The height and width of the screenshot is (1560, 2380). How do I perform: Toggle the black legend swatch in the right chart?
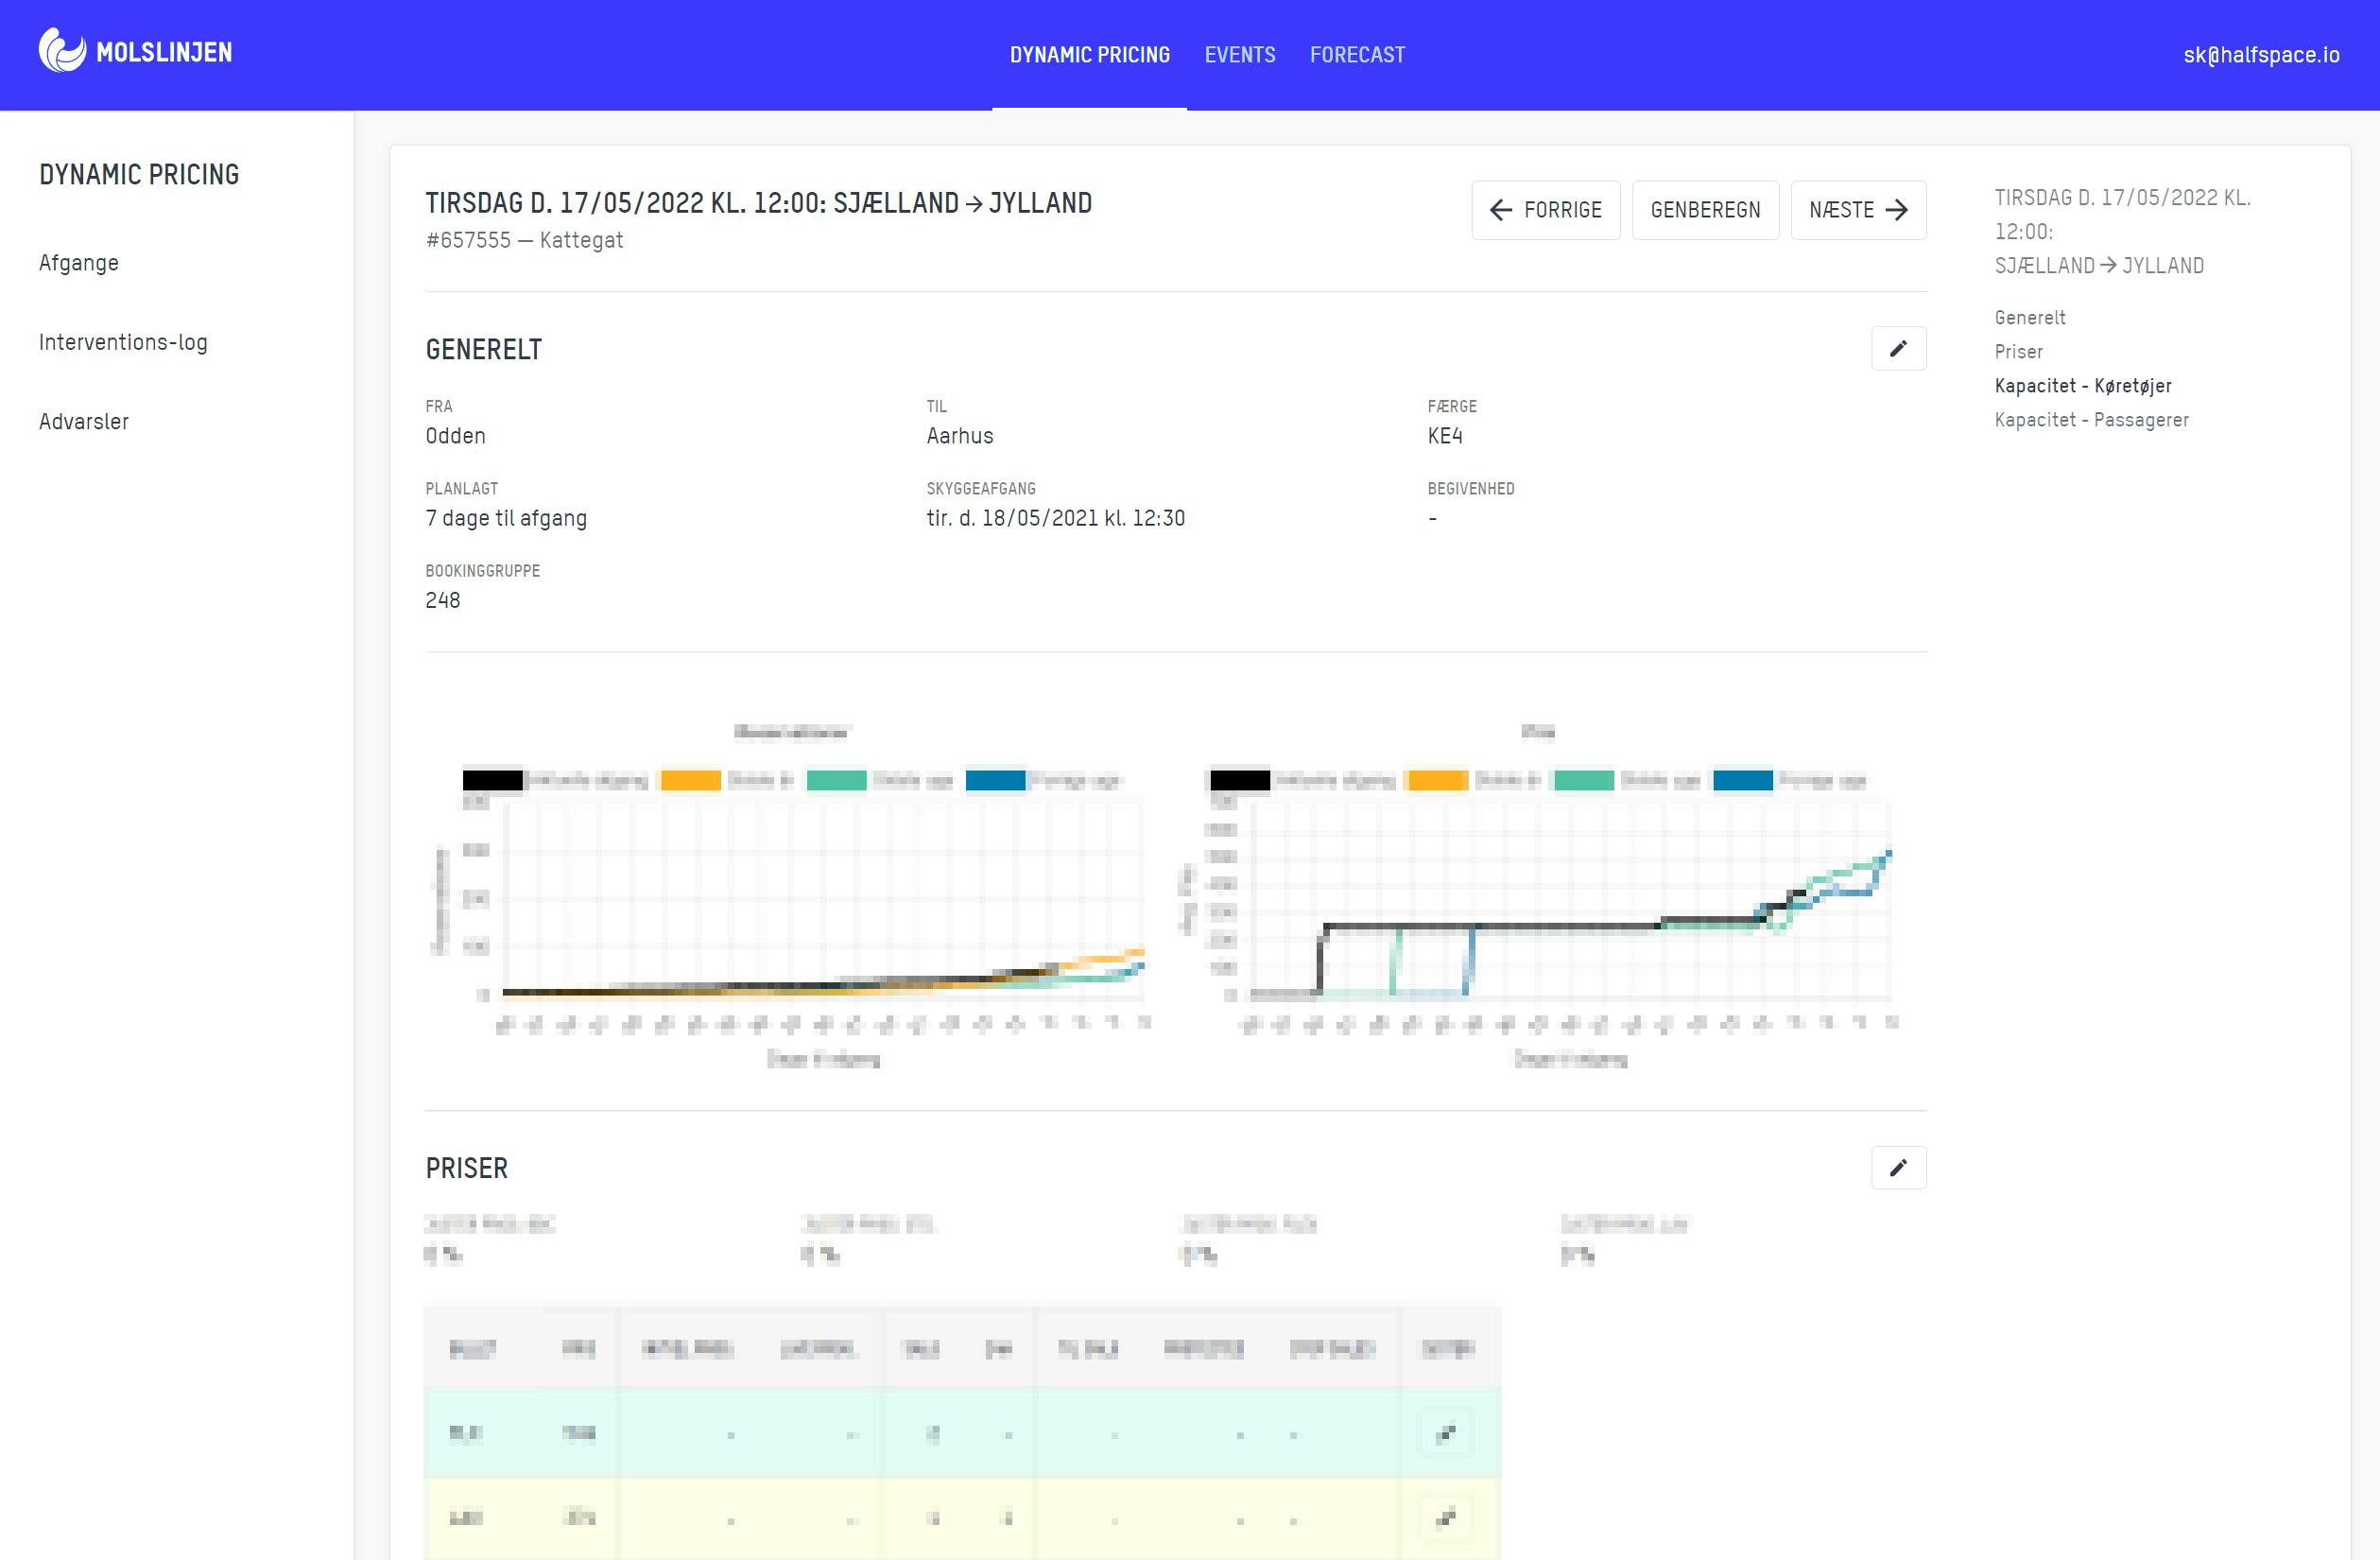[1240, 780]
